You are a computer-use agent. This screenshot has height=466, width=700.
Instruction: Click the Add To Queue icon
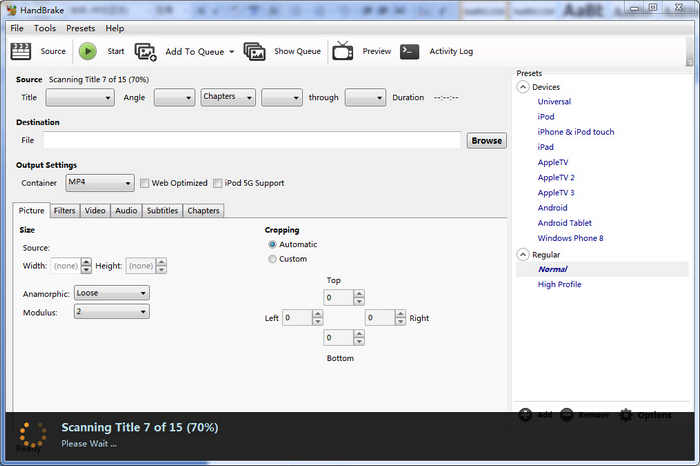tap(146, 52)
